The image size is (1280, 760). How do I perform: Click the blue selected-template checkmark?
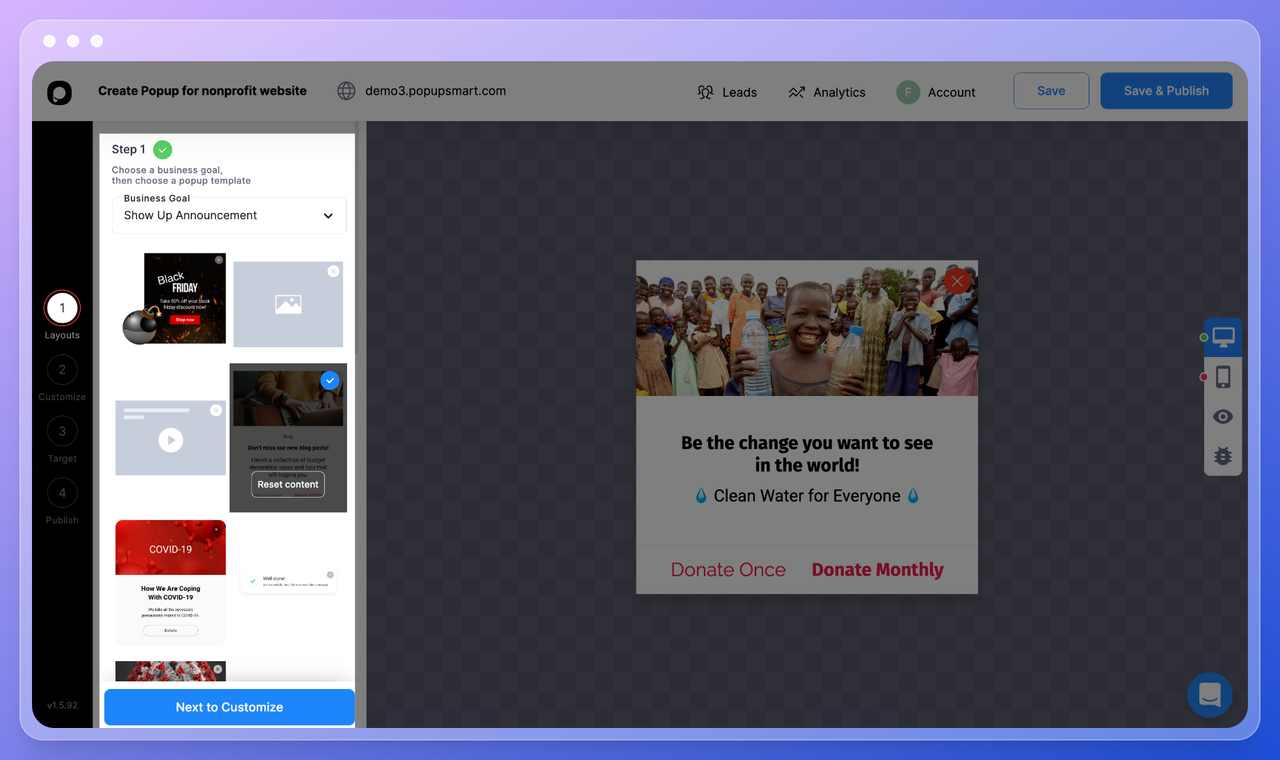[x=330, y=381]
